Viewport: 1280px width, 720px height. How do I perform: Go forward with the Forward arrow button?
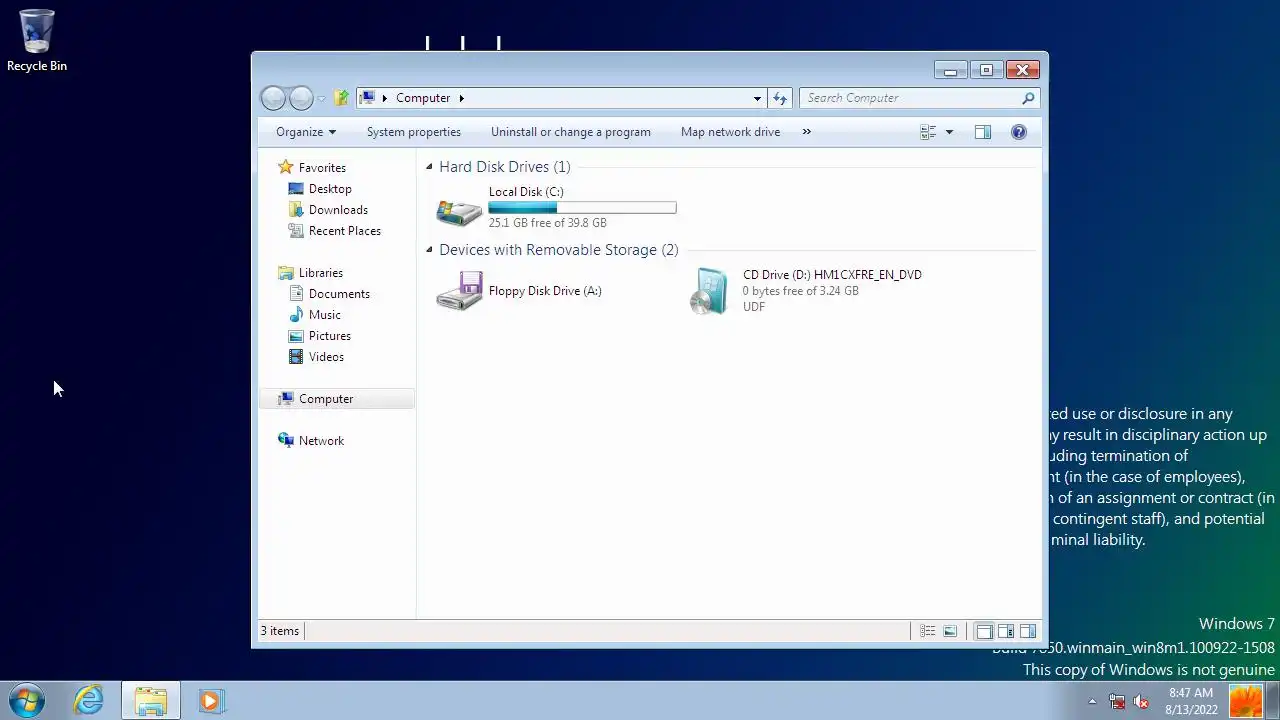[300, 98]
